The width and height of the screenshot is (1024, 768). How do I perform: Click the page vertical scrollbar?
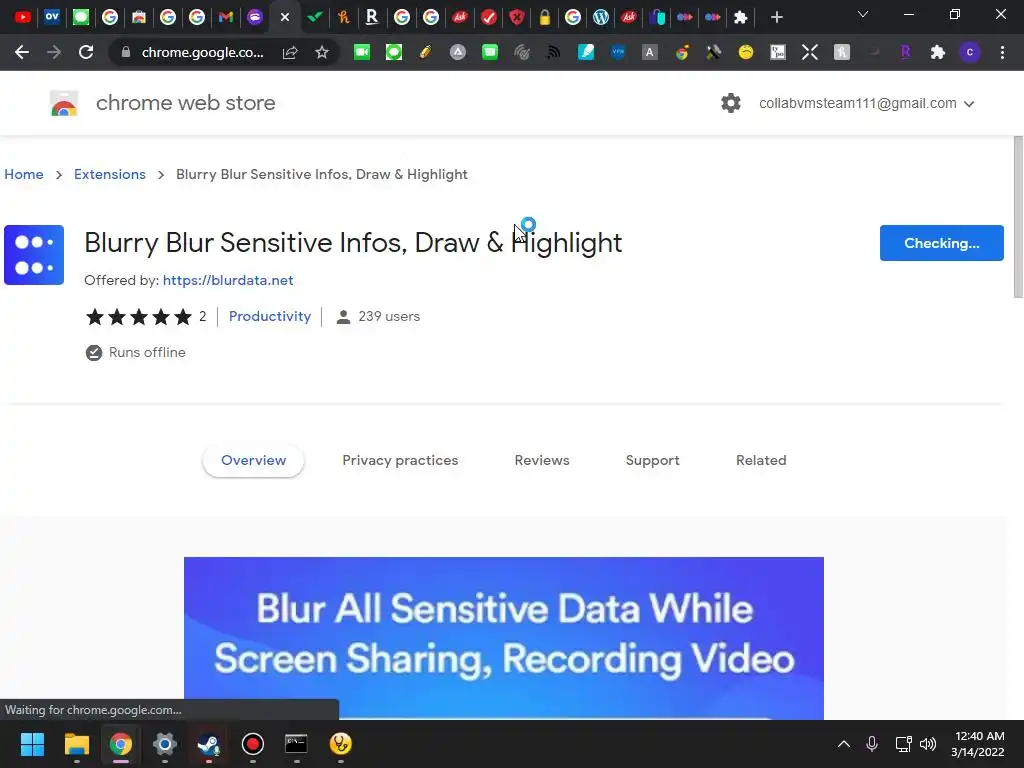1018,217
